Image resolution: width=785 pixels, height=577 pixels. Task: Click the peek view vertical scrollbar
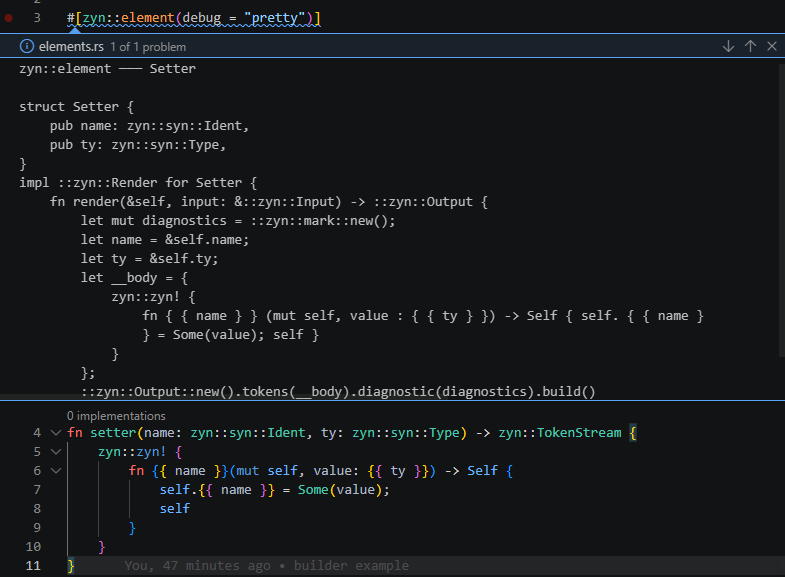click(781, 210)
